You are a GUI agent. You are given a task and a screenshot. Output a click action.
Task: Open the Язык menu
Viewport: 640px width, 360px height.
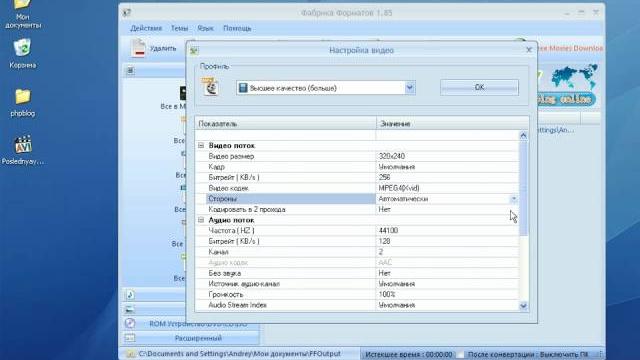coord(205,28)
